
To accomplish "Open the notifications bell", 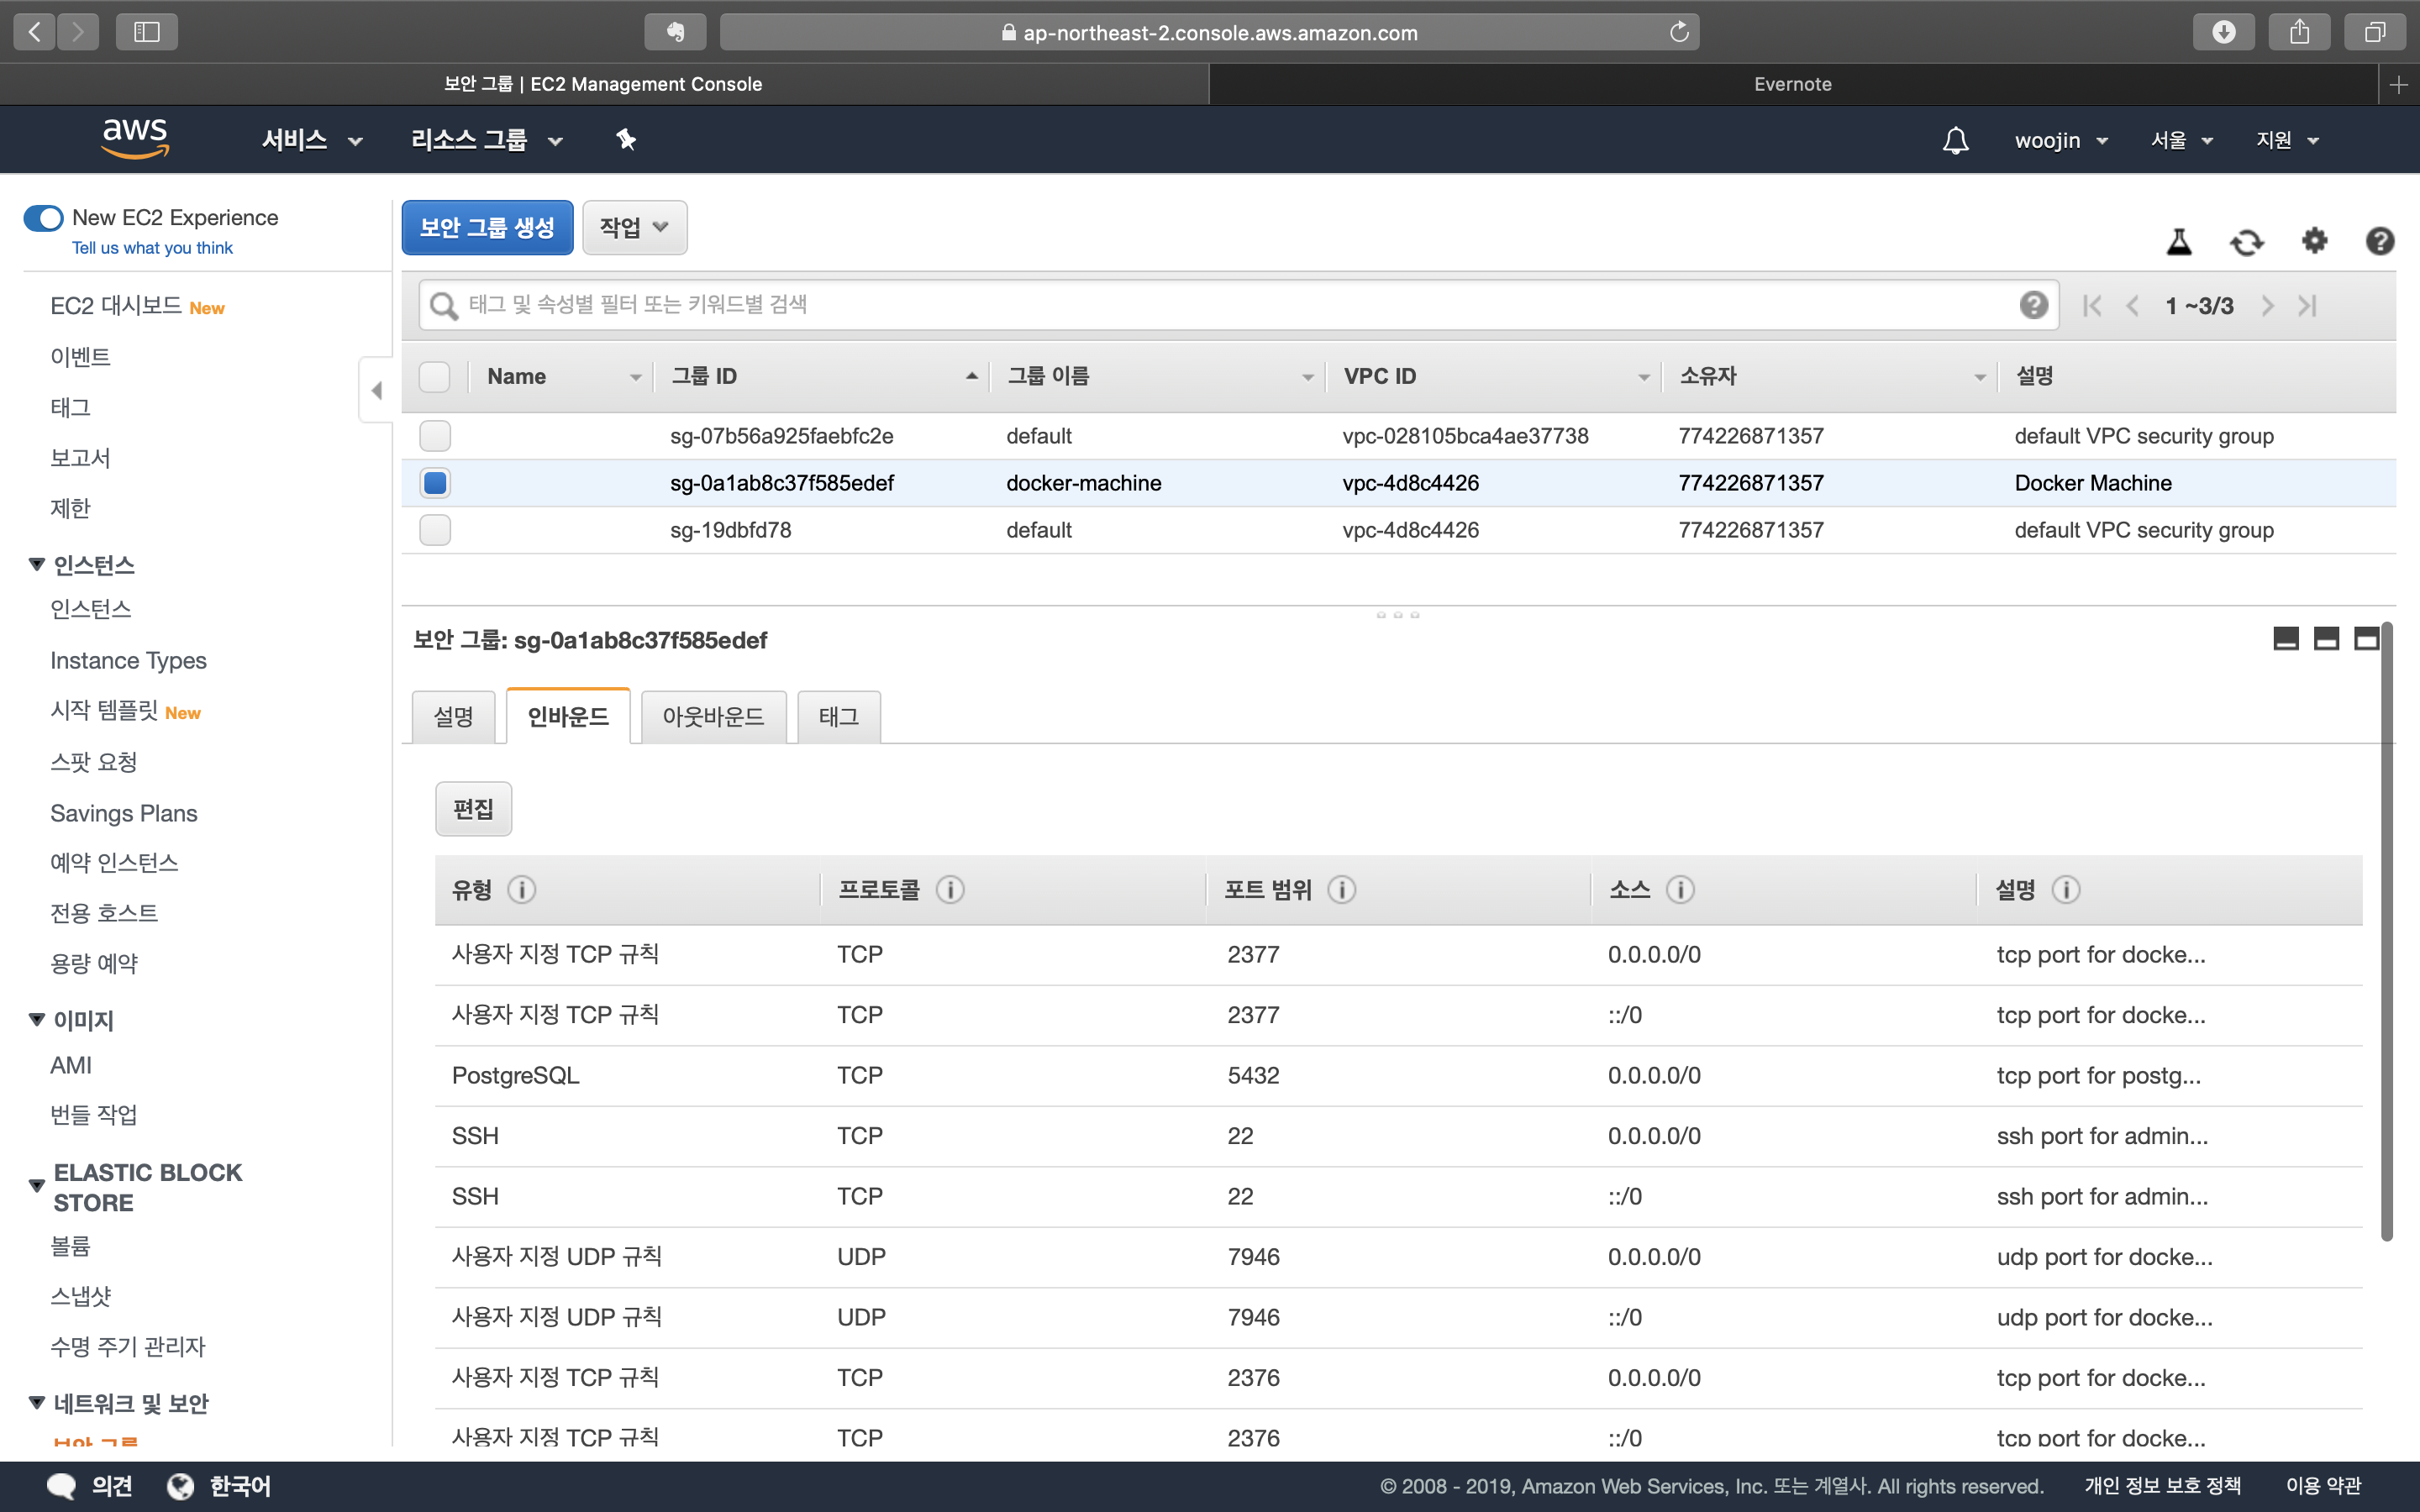I will [1955, 140].
